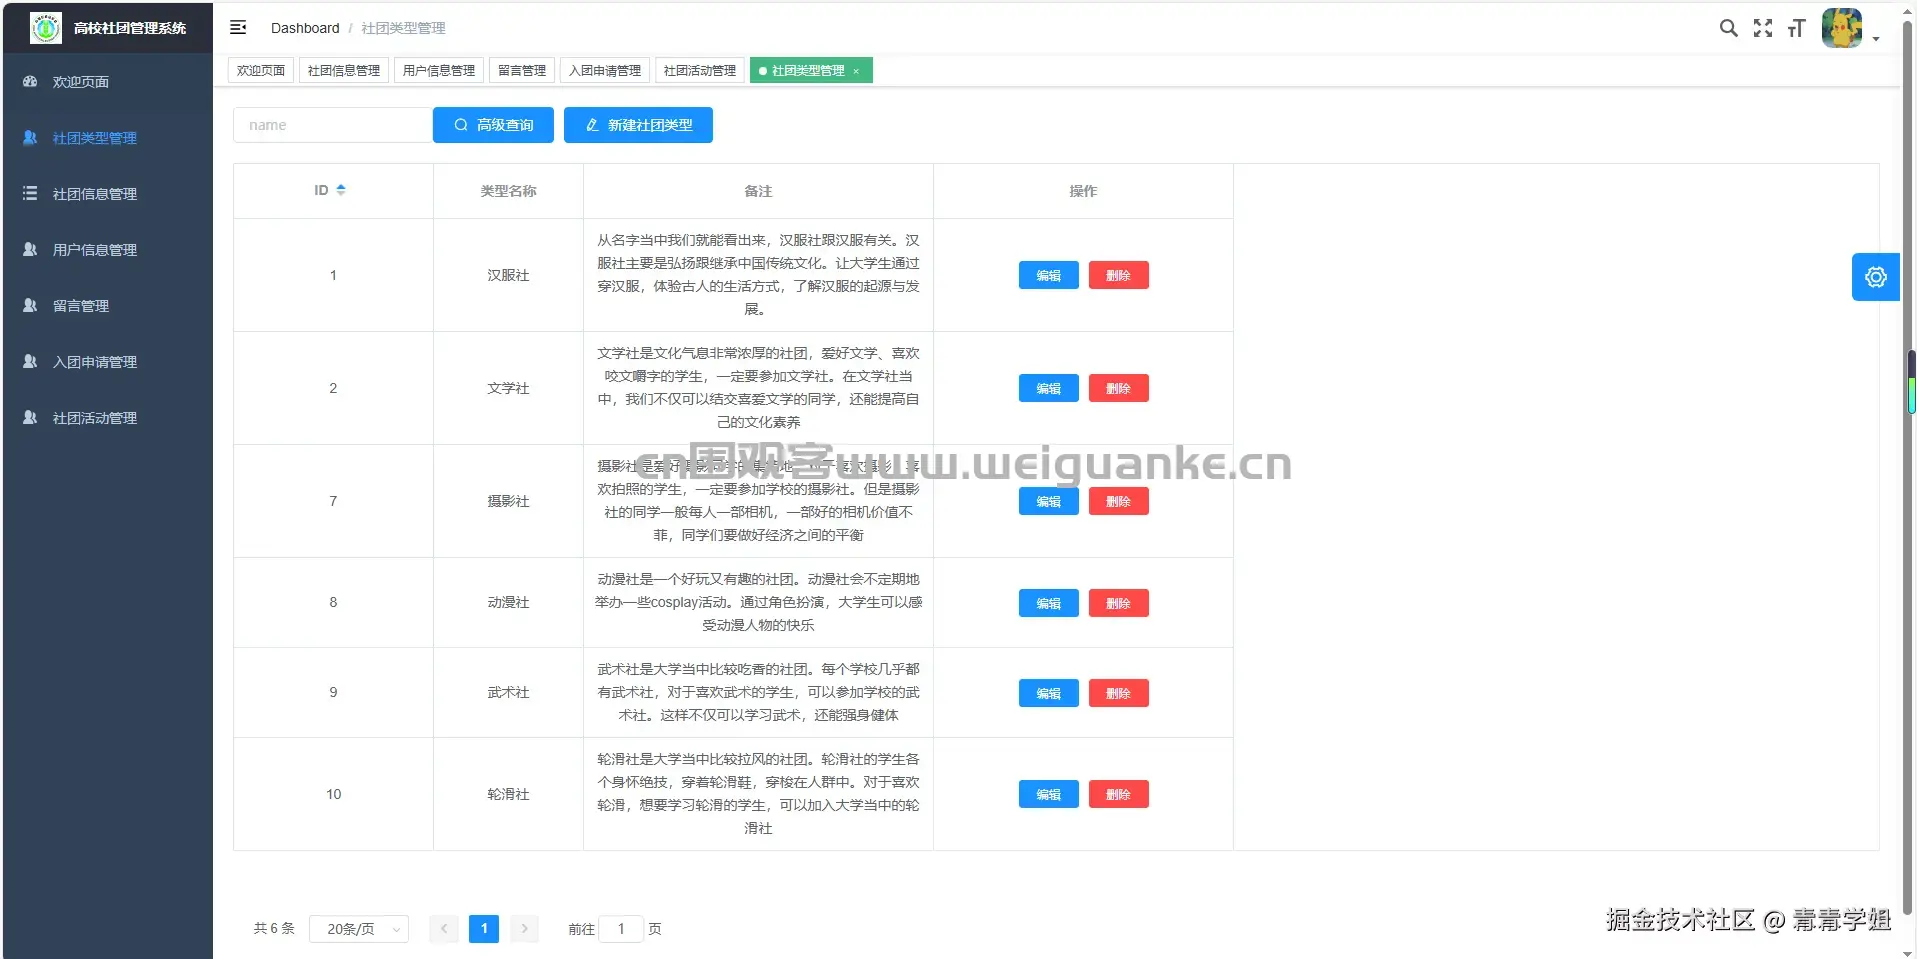Edit the 武术社 row
The image size is (1917, 959).
tap(1048, 693)
